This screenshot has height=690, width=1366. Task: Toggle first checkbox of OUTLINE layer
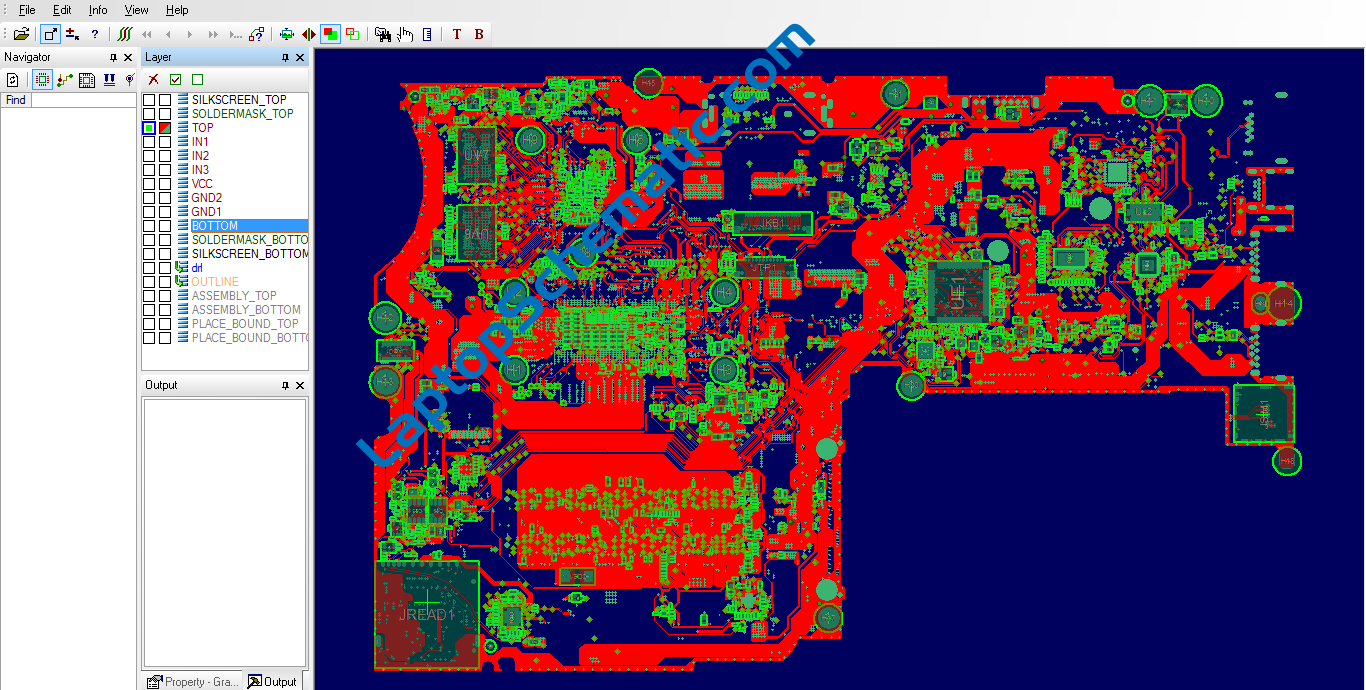(149, 282)
